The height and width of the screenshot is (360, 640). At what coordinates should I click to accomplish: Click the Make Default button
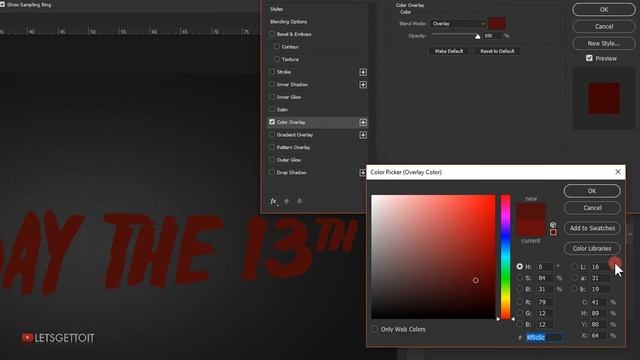click(x=449, y=51)
